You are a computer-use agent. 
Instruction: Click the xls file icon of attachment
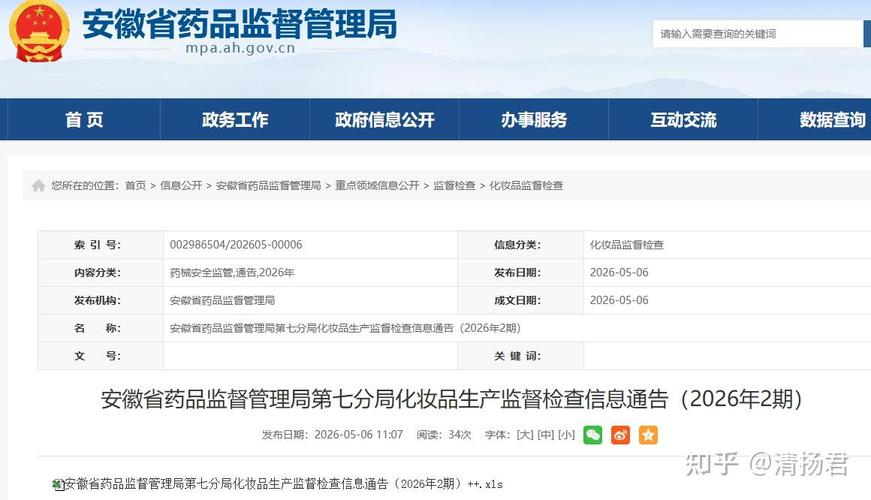(x=58, y=484)
